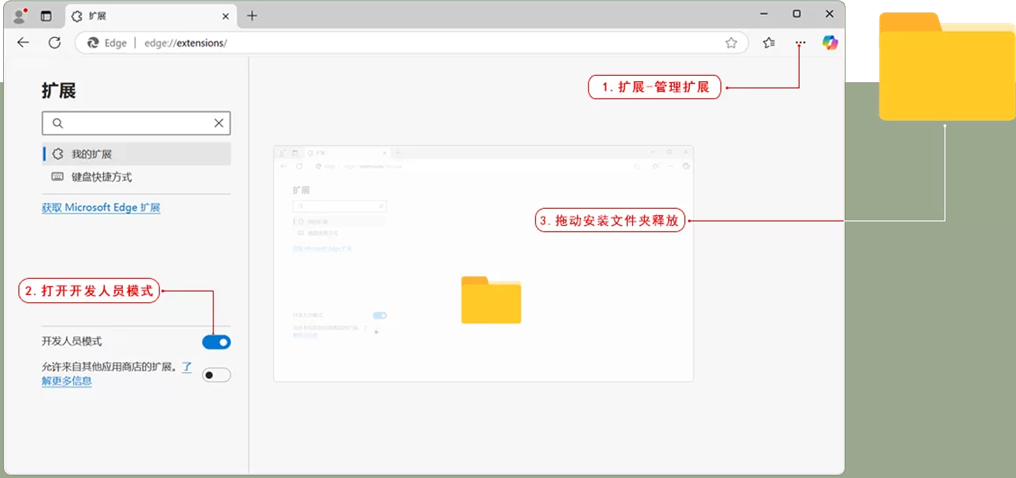Open 了解更多信息 link
The image size is (1016, 478).
(x=67, y=381)
